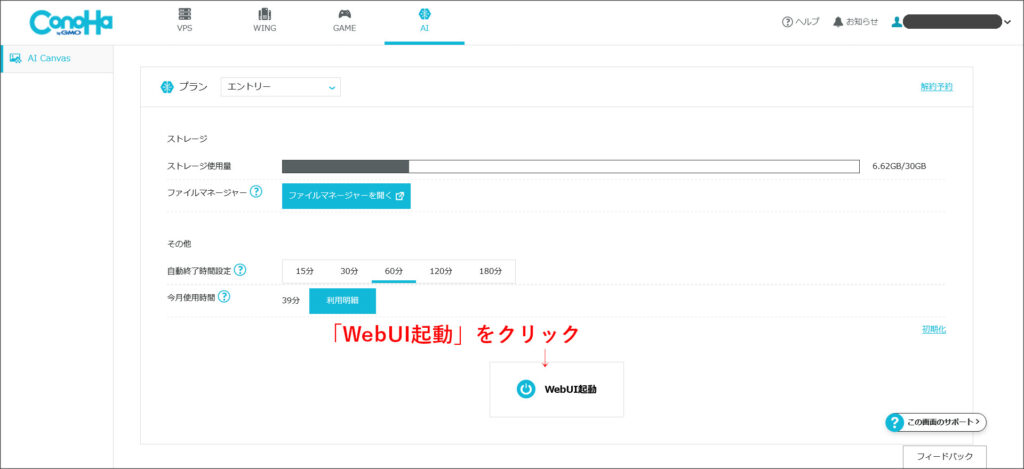Click the その他 section heading

pos(179,244)
